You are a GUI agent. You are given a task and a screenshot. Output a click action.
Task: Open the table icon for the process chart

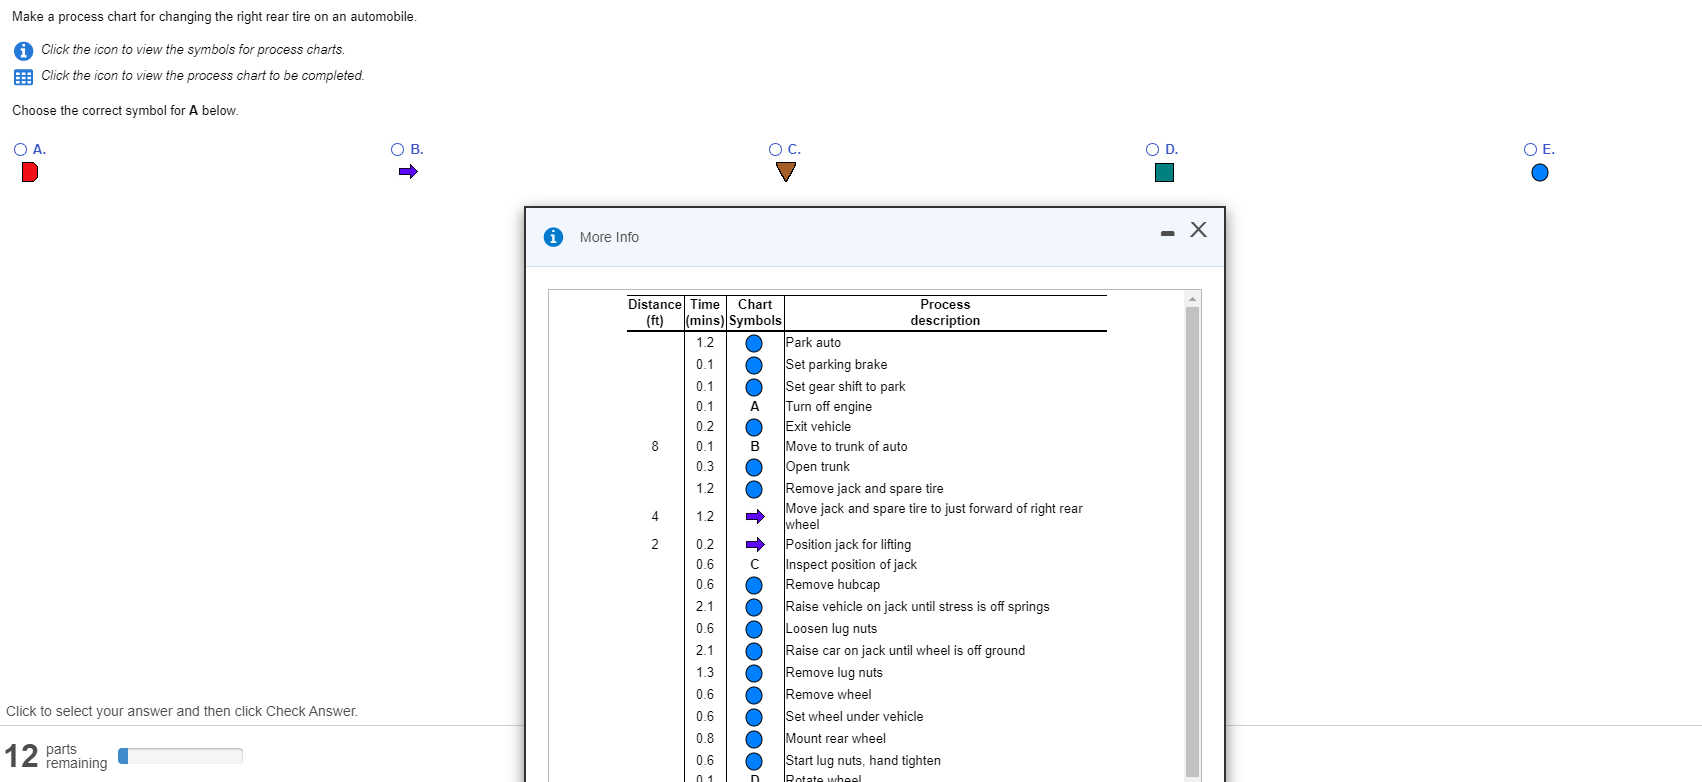(x=23, y=77)
